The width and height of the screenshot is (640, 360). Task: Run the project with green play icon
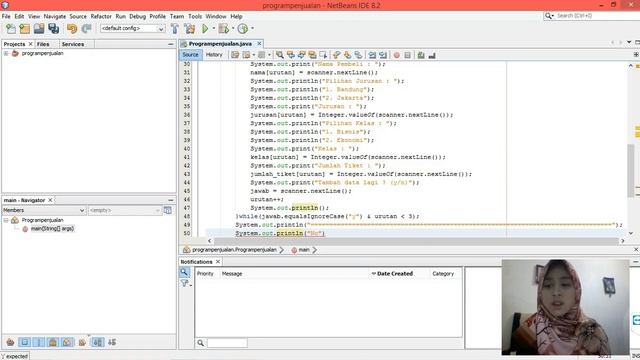coord(205,29)
